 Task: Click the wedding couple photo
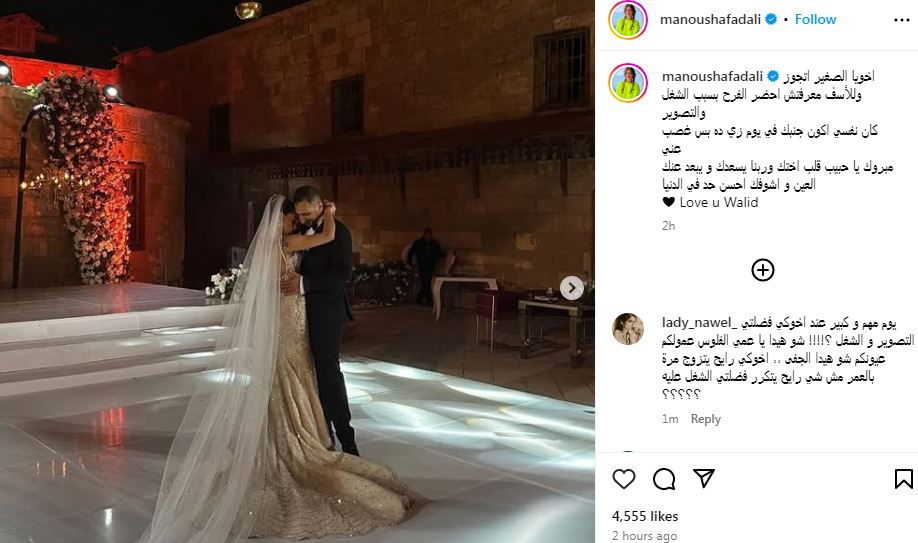point(297,271)
